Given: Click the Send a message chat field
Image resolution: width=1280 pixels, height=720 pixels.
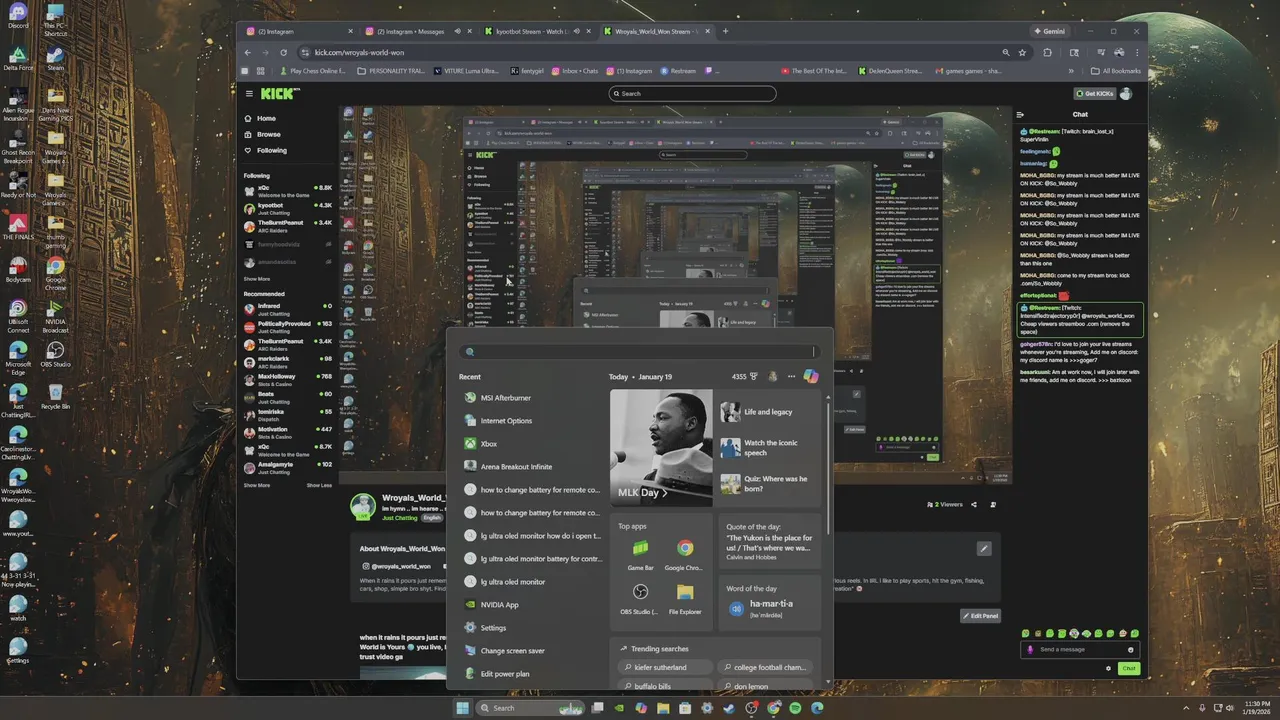Looking at the screenshot, I should point(1080,649).
